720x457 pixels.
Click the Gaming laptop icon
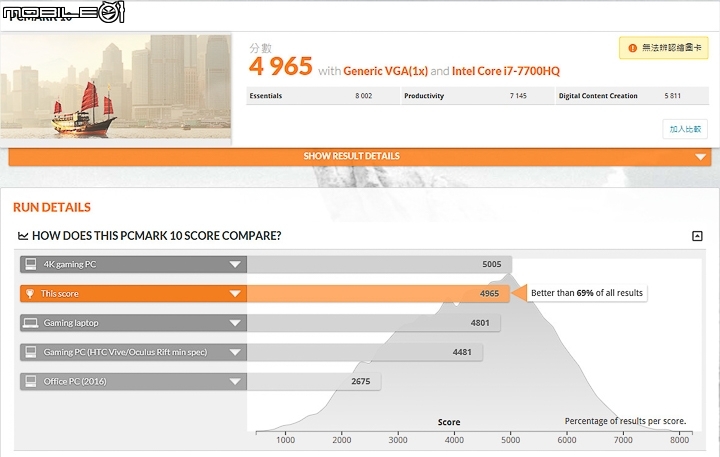(31, 323)
